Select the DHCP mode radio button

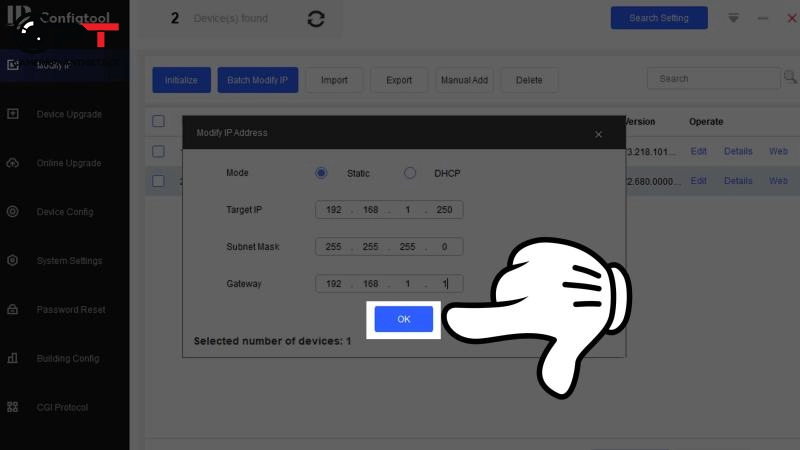click(x=410, y=173)
